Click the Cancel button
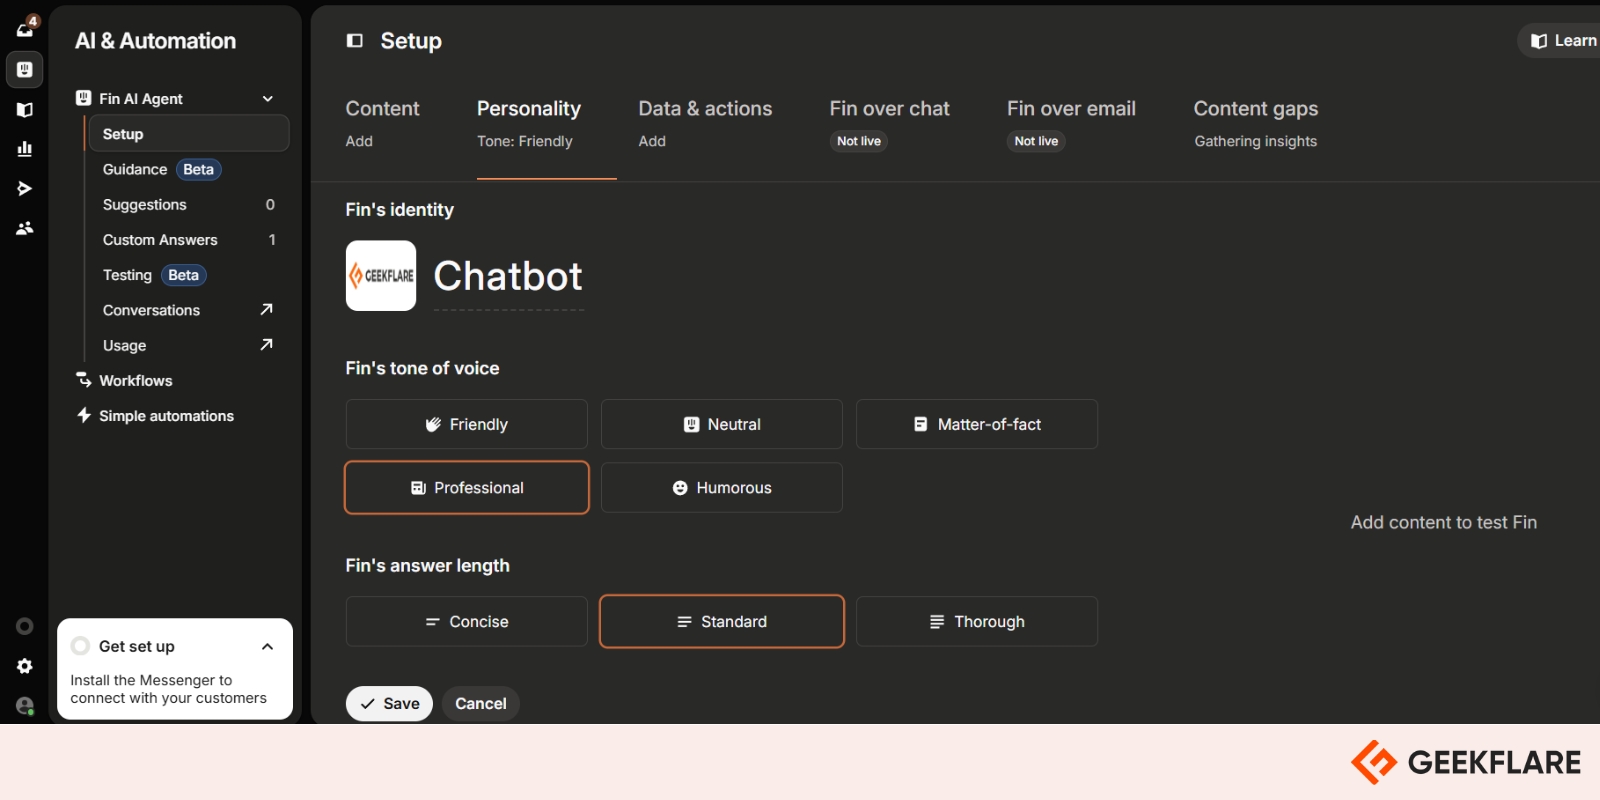 coord(480,703)
